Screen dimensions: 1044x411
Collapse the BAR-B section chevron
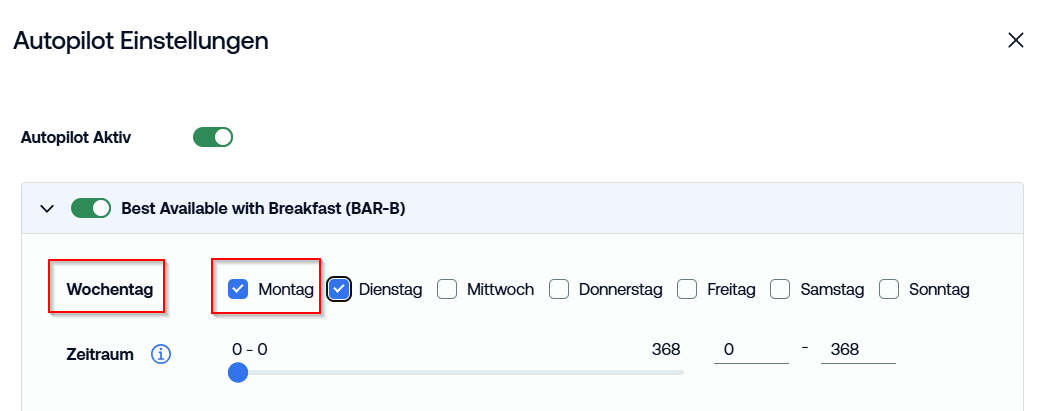[47, 208]
